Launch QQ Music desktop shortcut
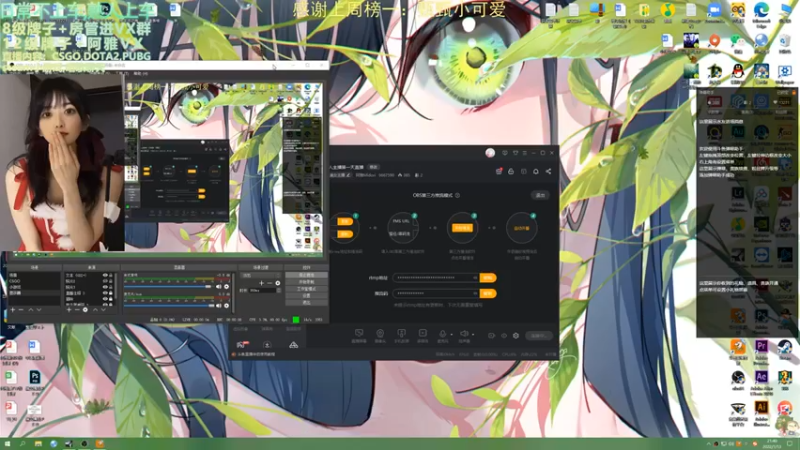The image size is (800, 450). pyautogui.click(x=667, y=12)
